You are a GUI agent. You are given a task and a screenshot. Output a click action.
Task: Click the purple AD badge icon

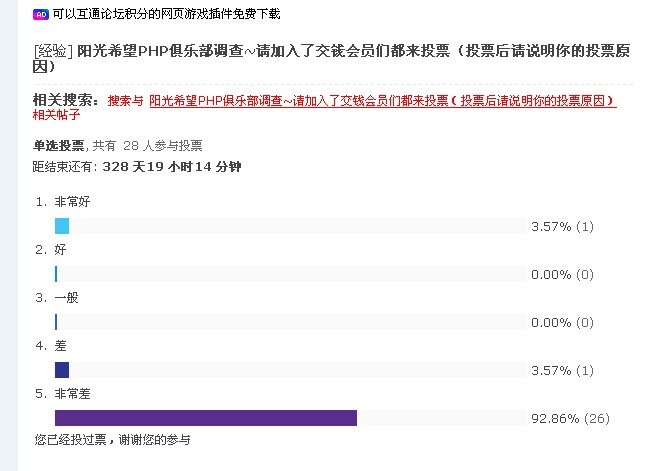coord(41,14)
